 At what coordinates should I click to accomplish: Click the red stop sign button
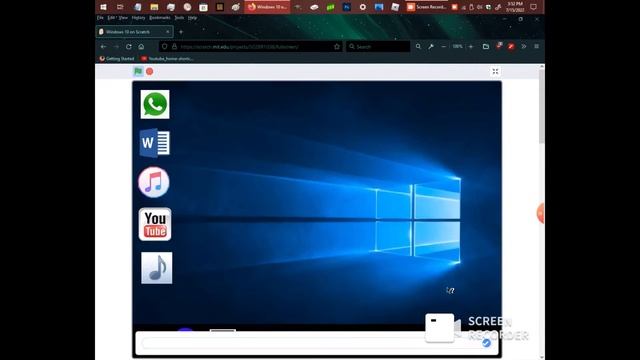(x=150, y=71)
